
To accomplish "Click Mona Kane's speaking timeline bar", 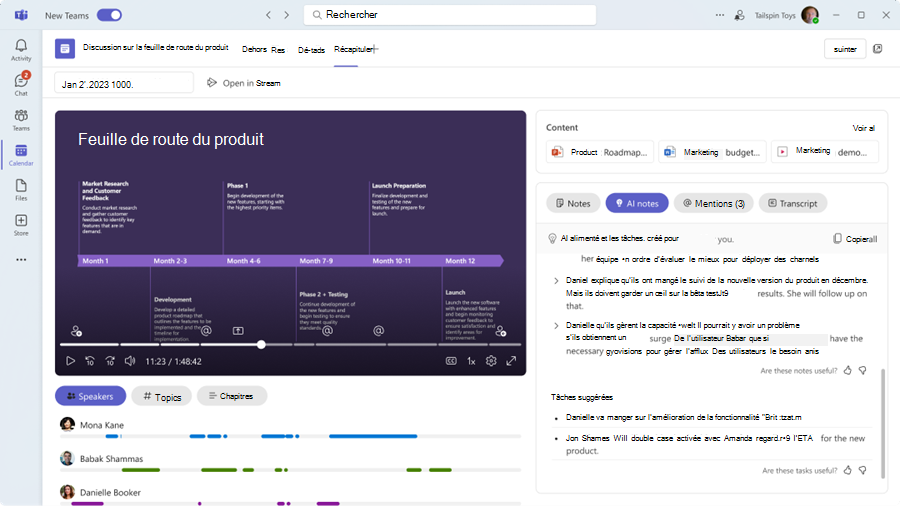I will [290, 436].
